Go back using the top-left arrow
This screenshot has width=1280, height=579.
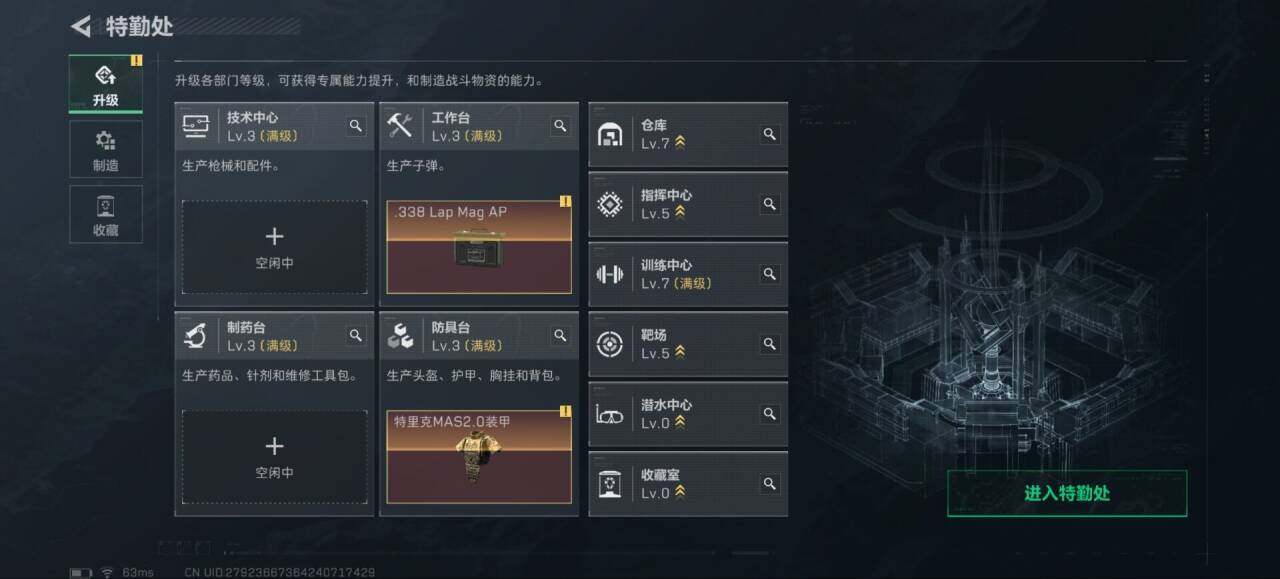(81, 26)
